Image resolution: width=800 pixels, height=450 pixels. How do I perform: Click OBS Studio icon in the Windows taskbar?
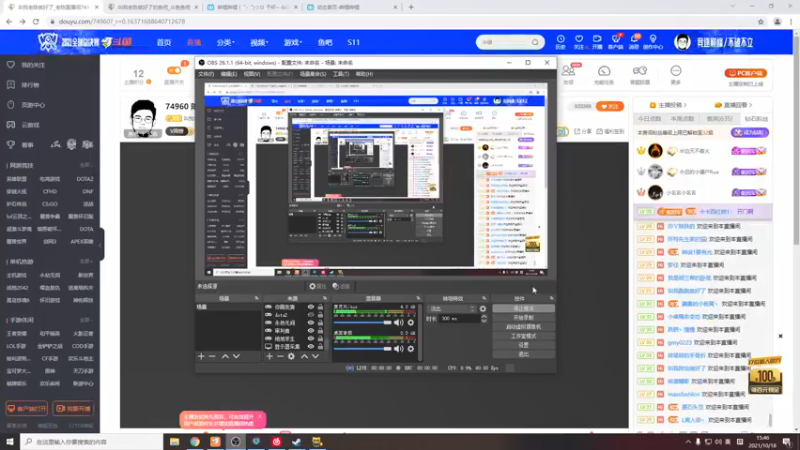pyautogui.click(x=236, y=441)
